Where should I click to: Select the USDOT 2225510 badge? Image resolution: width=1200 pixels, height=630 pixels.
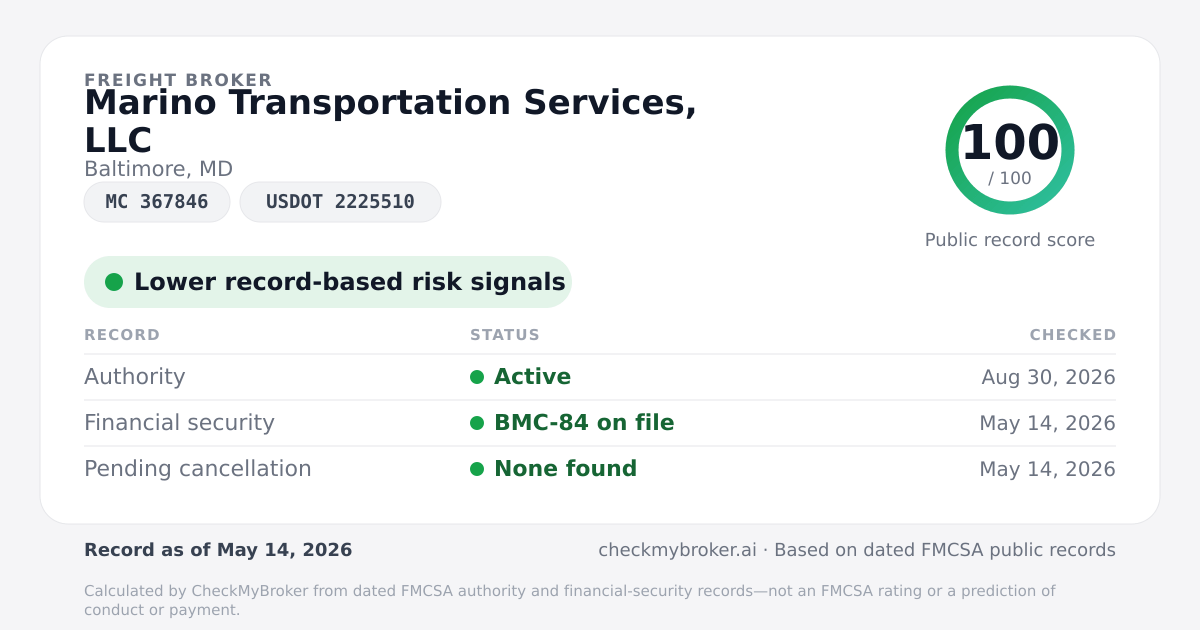point(340,202)
